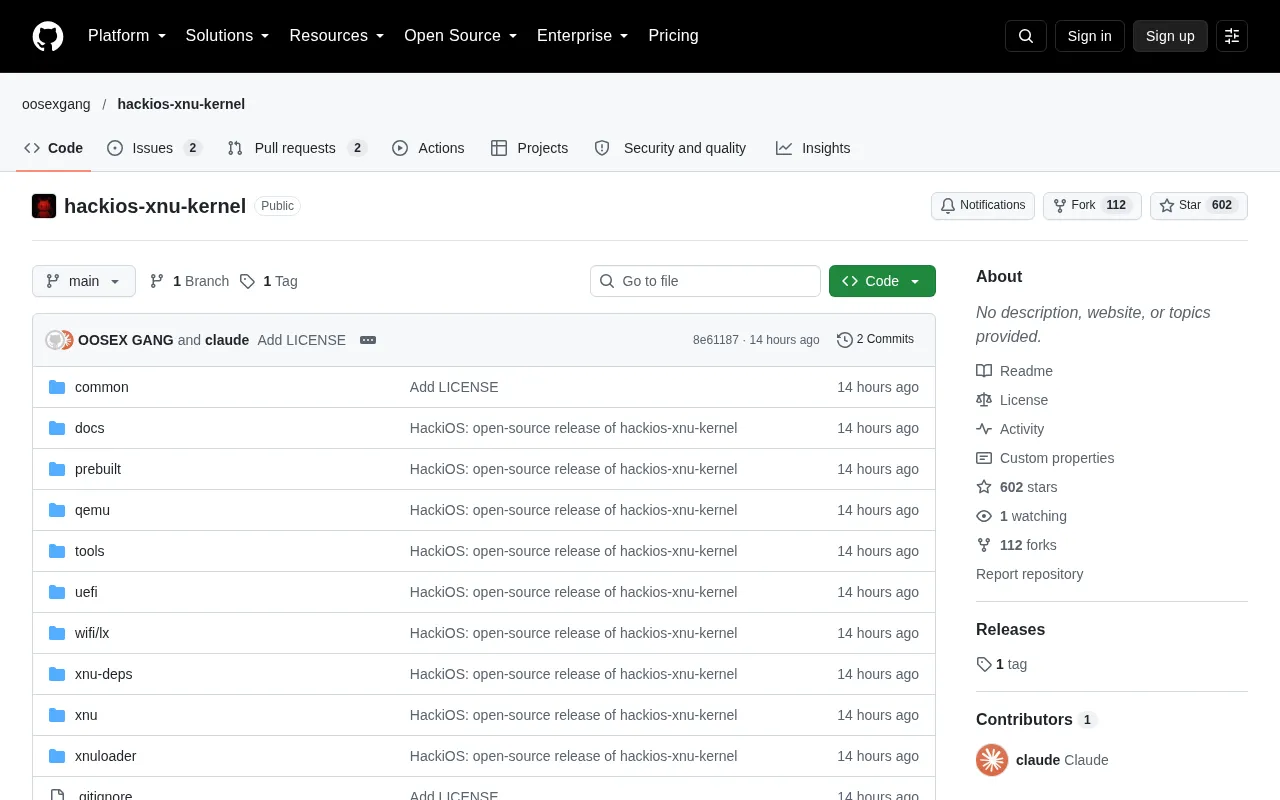Open claude contributor avatar

coord(992,760)
